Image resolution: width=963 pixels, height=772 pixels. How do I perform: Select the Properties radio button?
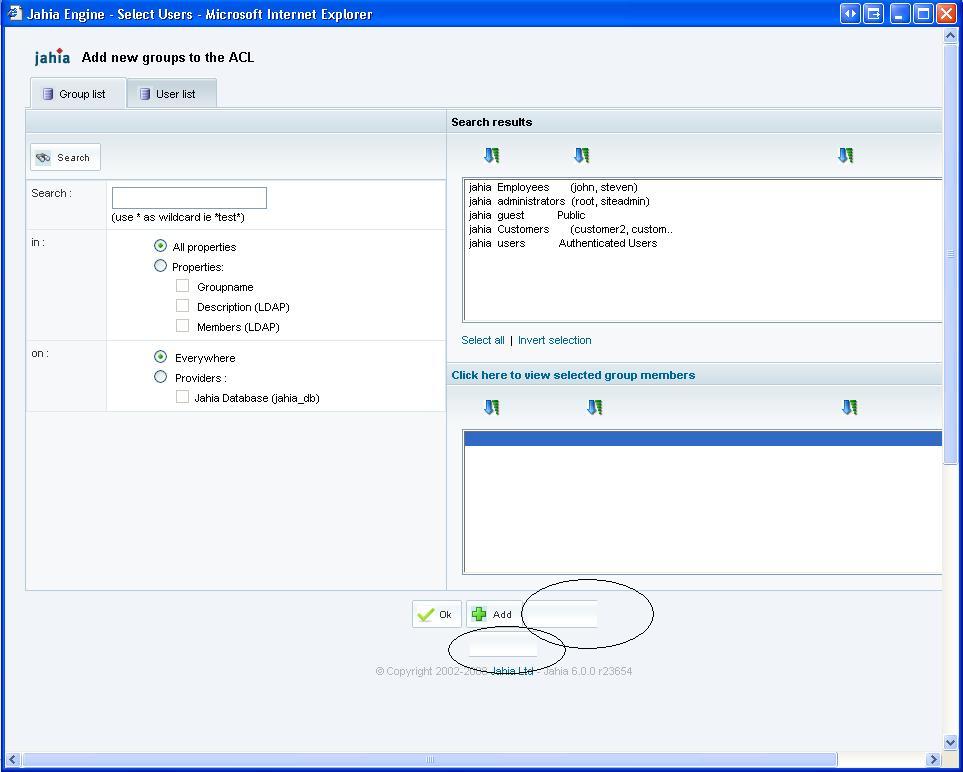[160, 266]
